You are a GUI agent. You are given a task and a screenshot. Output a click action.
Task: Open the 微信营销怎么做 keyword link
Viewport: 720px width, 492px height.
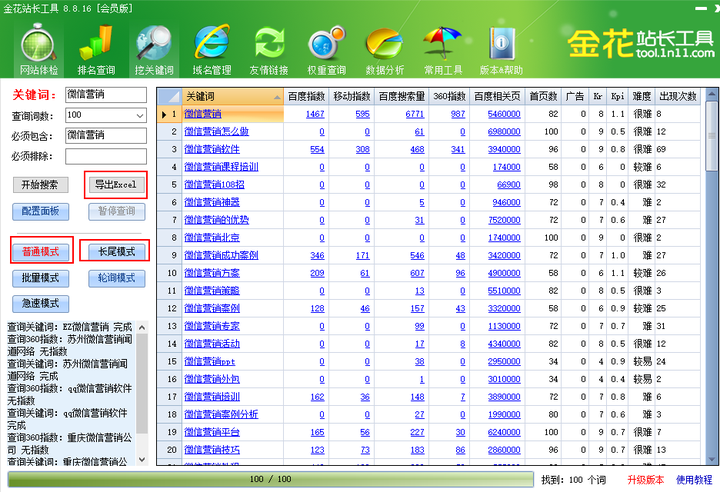point(216,132)
